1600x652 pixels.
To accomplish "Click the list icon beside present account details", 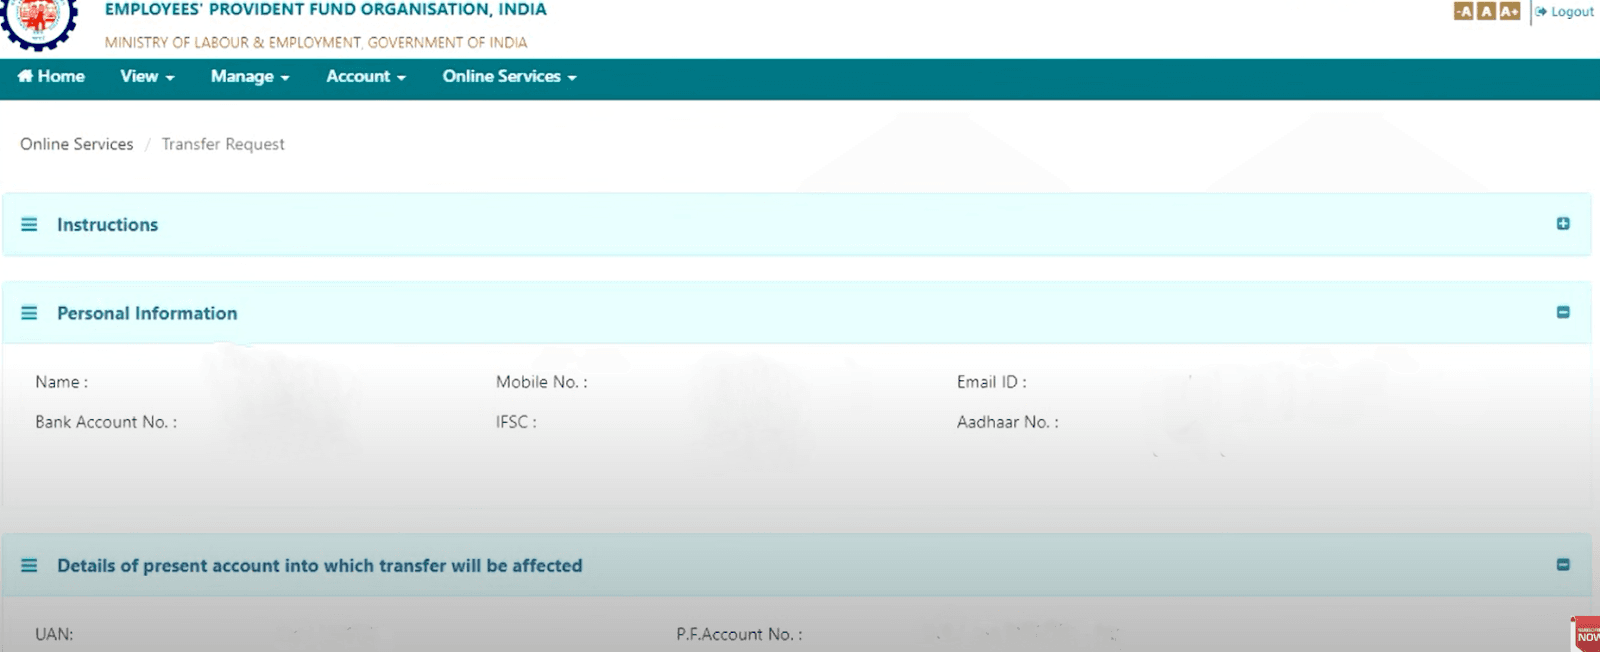I will coord(29,566).
